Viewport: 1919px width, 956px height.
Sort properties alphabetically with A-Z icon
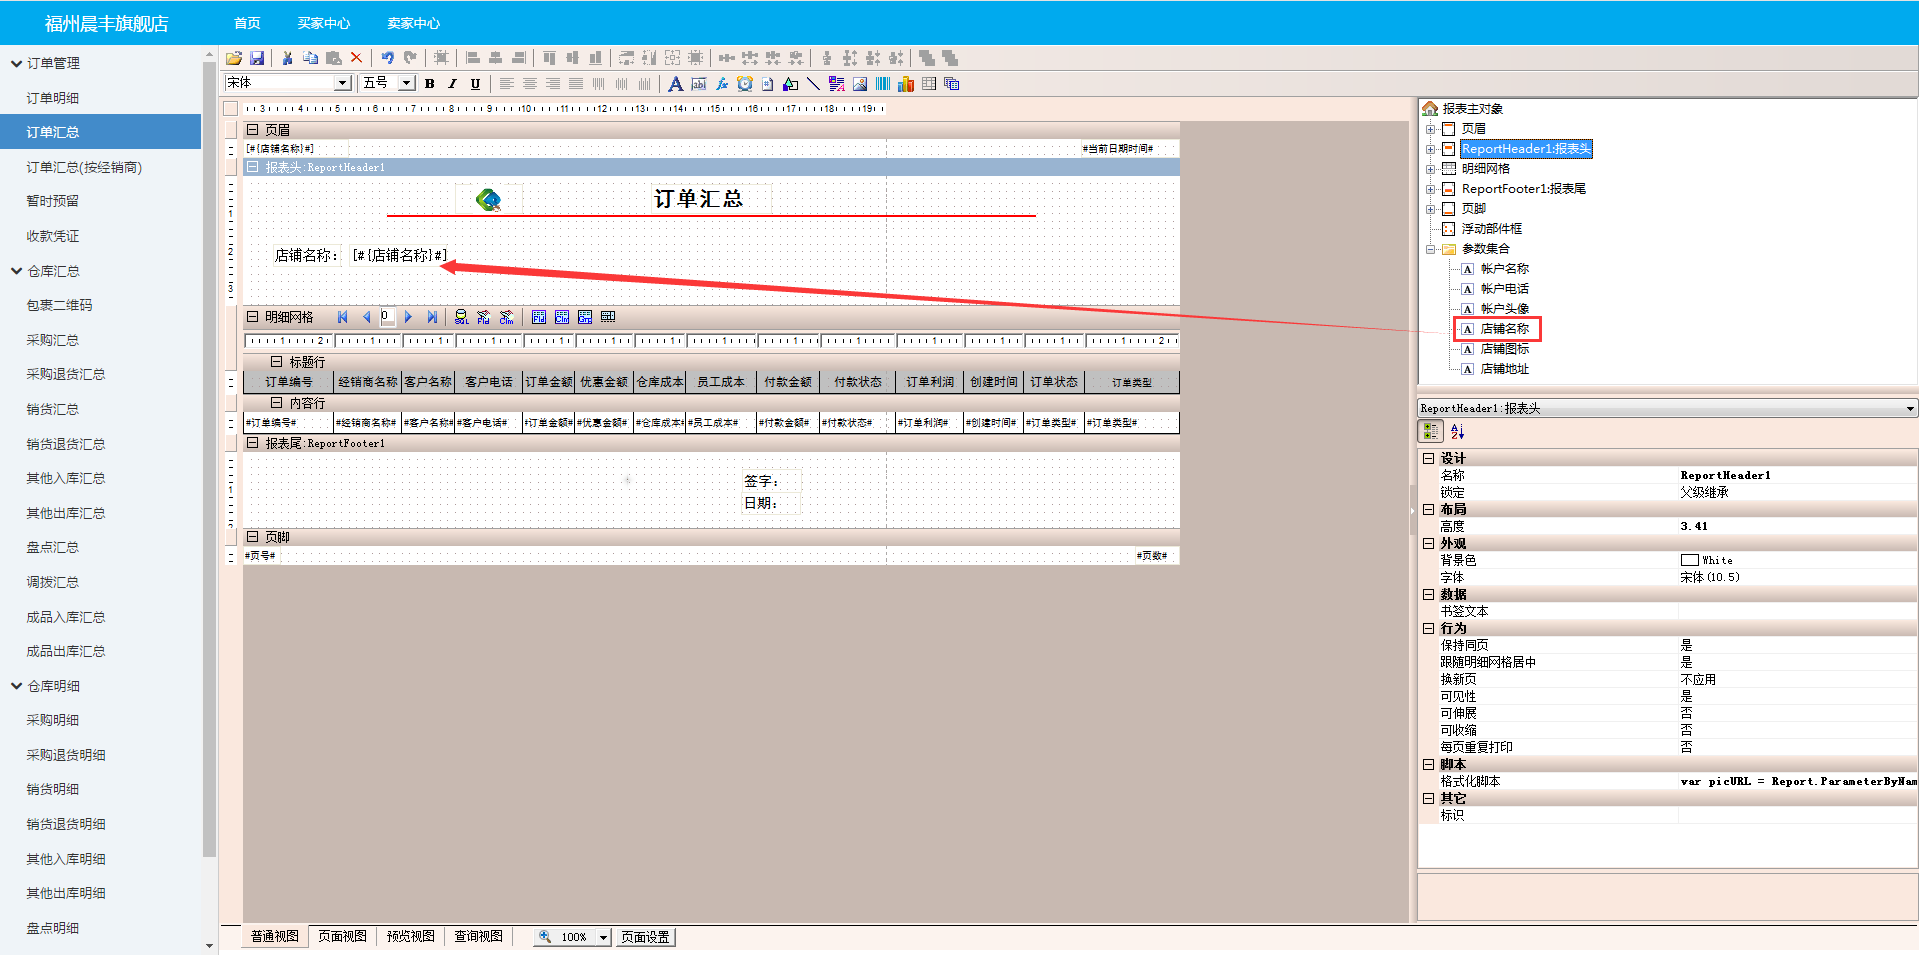pos(1457,431)
